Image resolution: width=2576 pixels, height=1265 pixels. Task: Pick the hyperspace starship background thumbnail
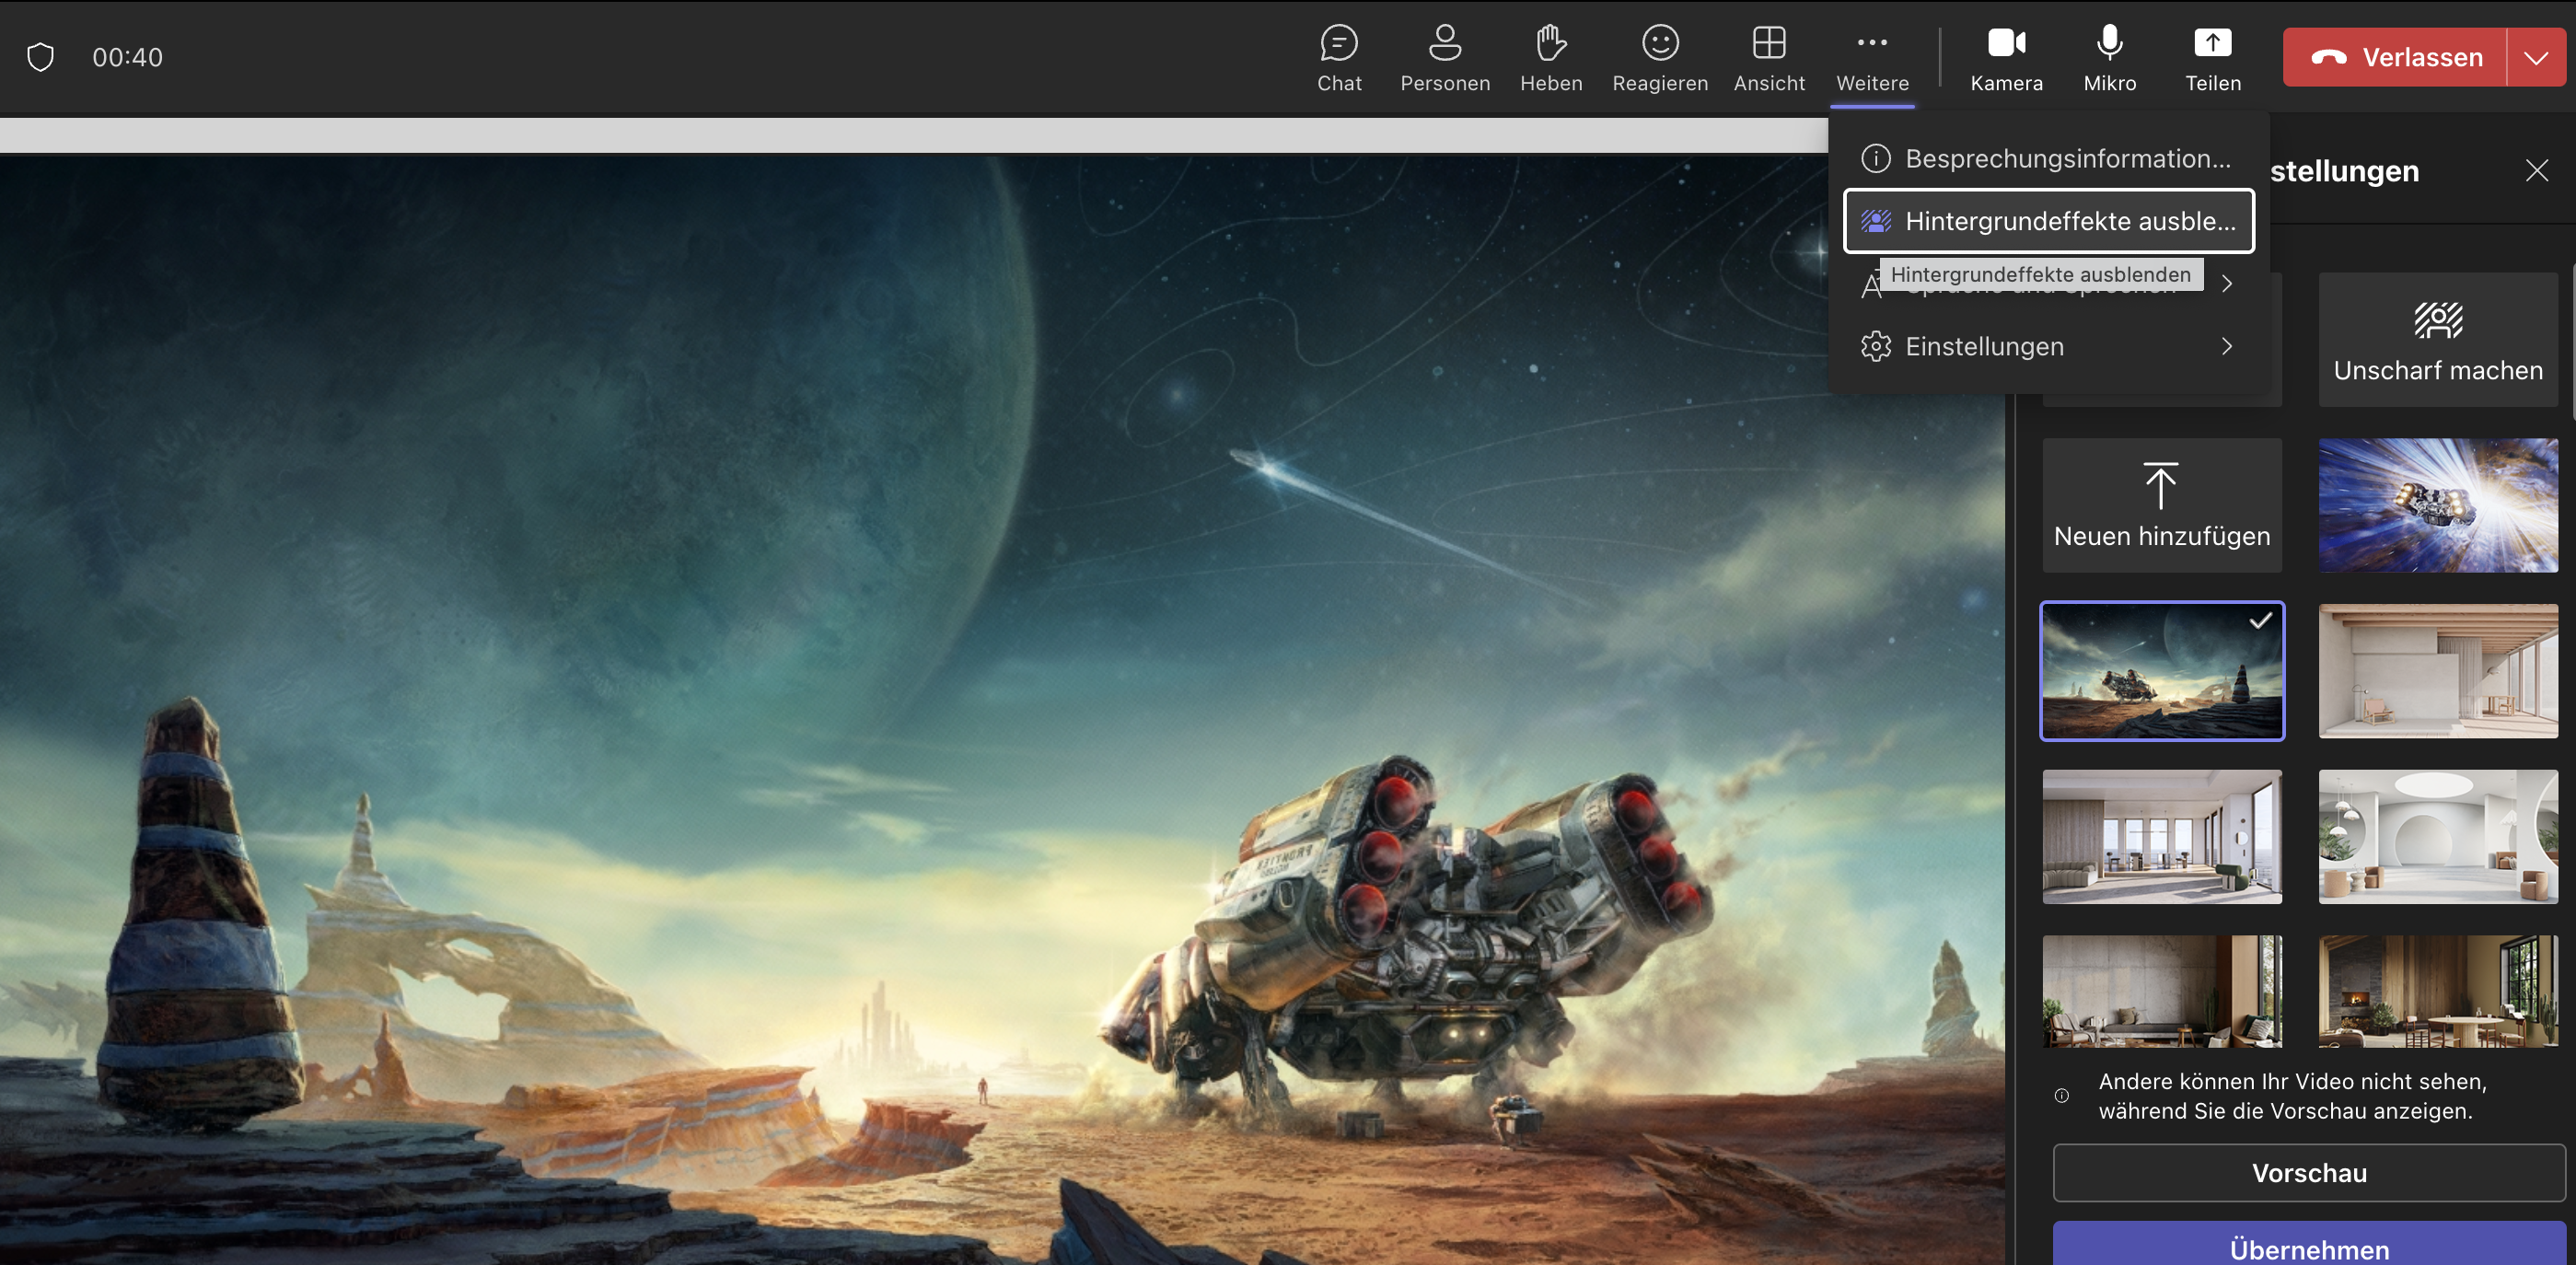pos(2437,505)
